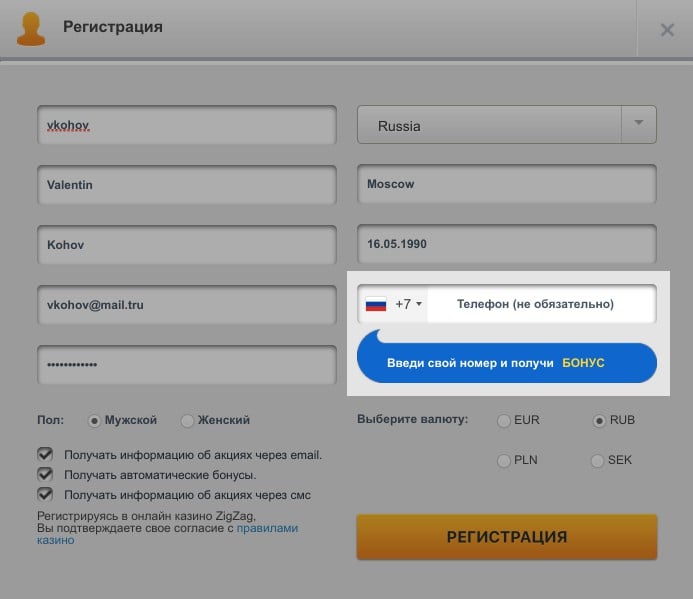The image size is (693, 599).
Task: Choose PLN as currency
Action: 504,461
